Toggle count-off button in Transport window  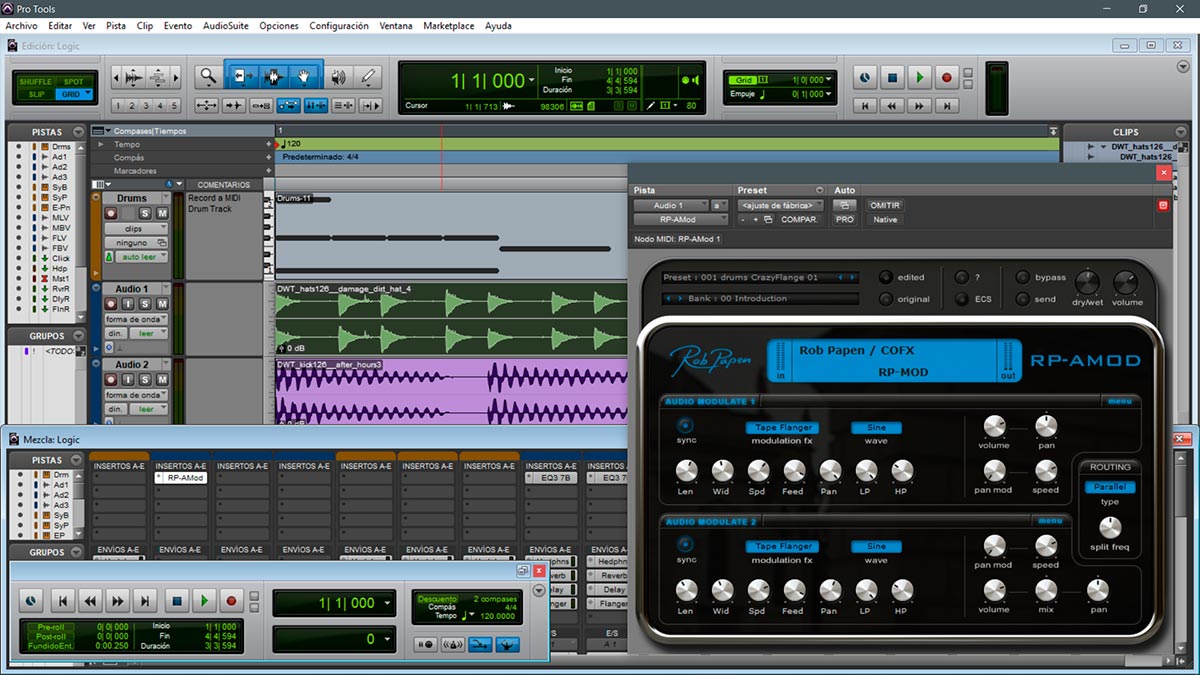coord(436,599)
